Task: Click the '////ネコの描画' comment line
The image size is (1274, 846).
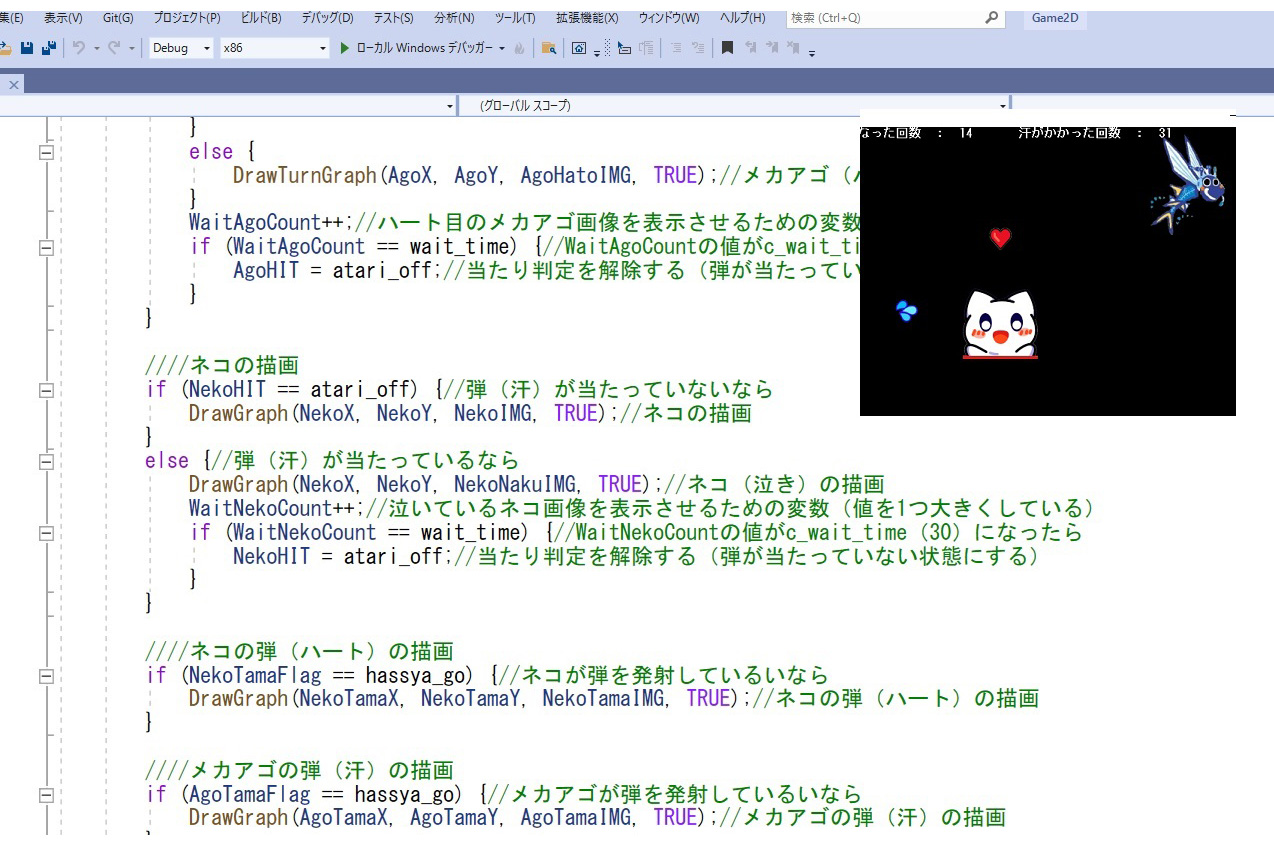Action: pos(222,365)
